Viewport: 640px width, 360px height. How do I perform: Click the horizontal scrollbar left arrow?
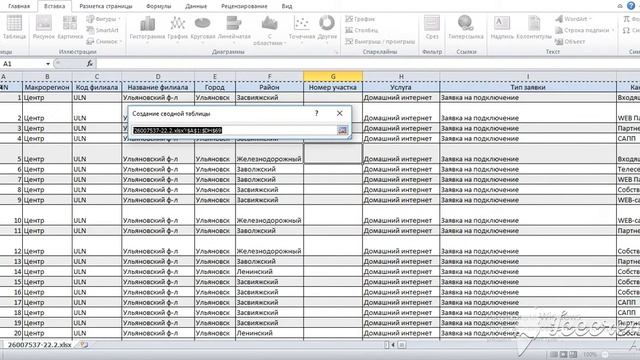[x=393, y=345]
